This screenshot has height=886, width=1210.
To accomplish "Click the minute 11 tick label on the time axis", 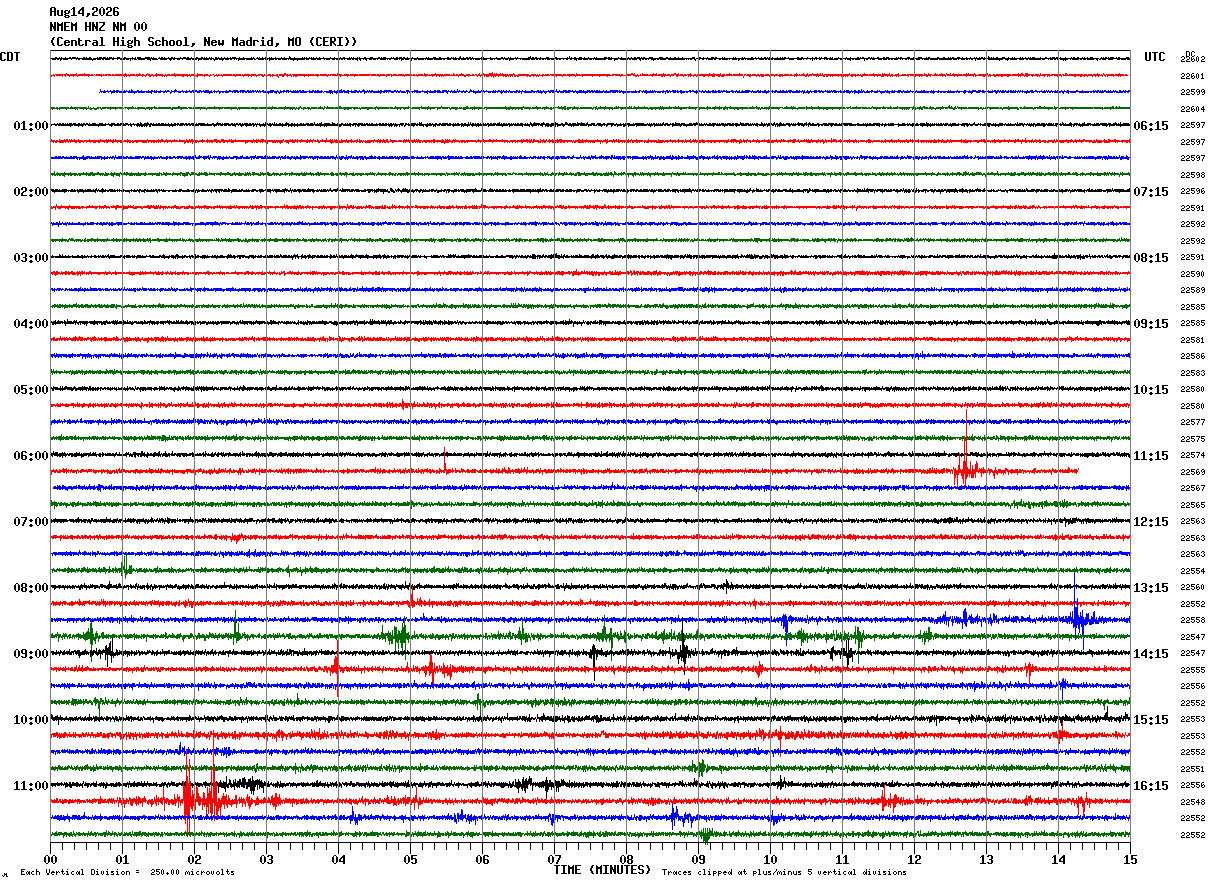I will coord(842,859).
